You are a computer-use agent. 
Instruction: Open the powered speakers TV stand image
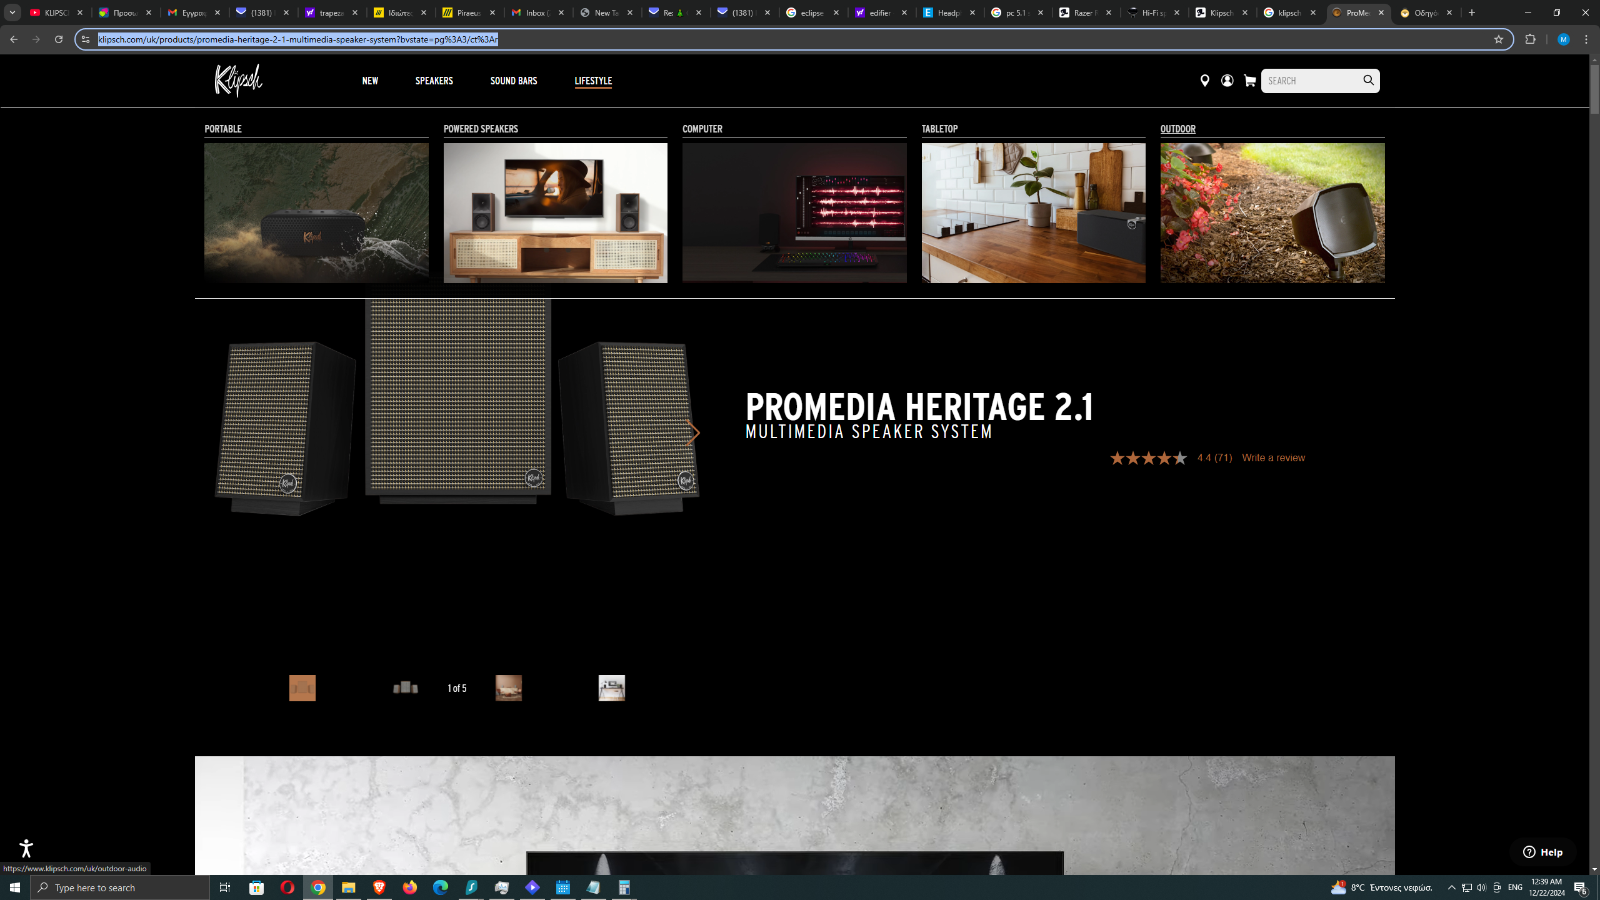pos(555,212)
